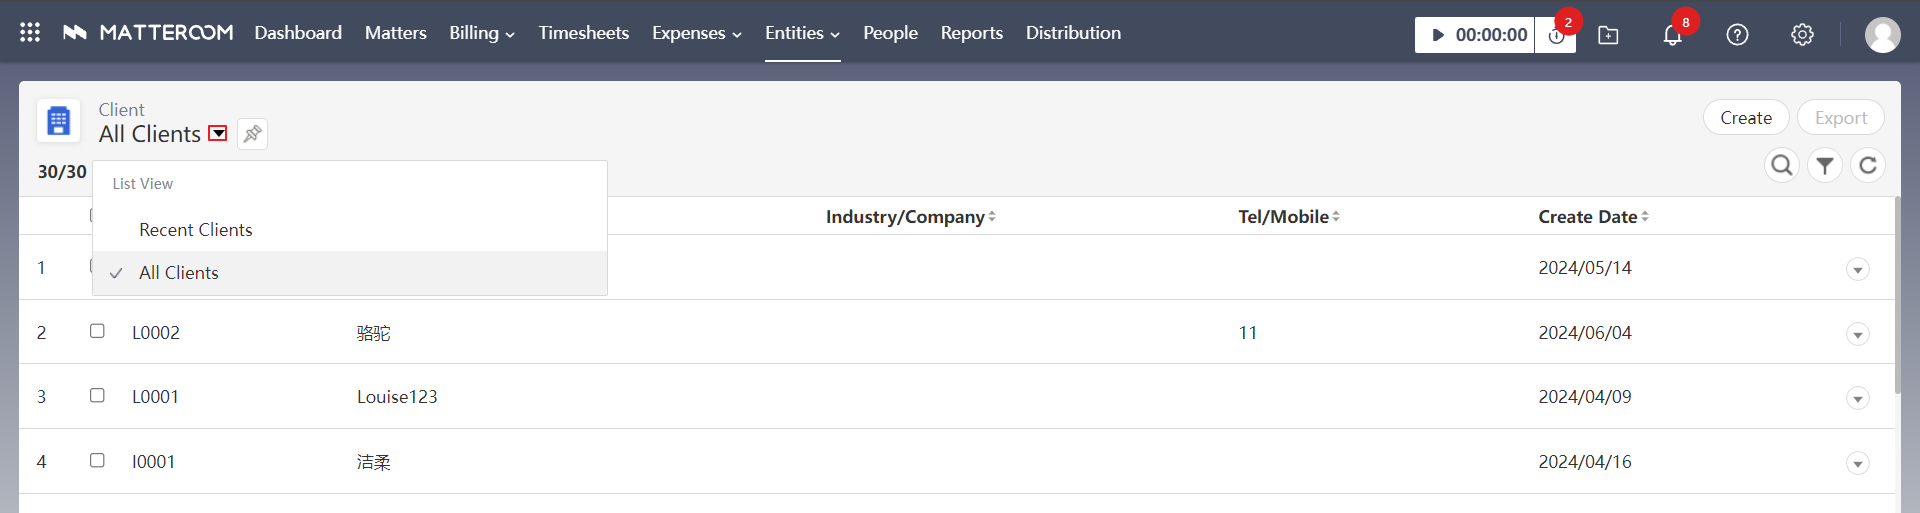Open the settings gear icon
Image resolution: width=1920 pixels, height=513 pixels.
coord(1802,35)
